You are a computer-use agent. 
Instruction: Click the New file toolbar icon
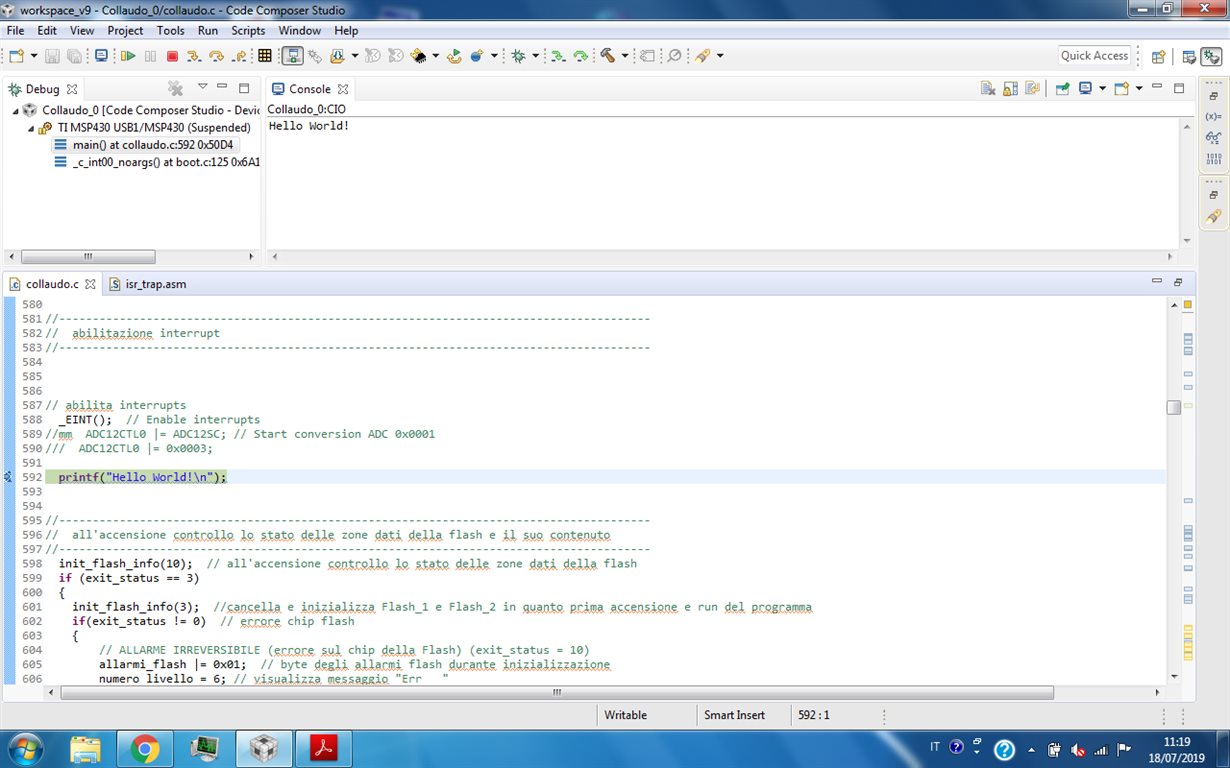point(16,56)
